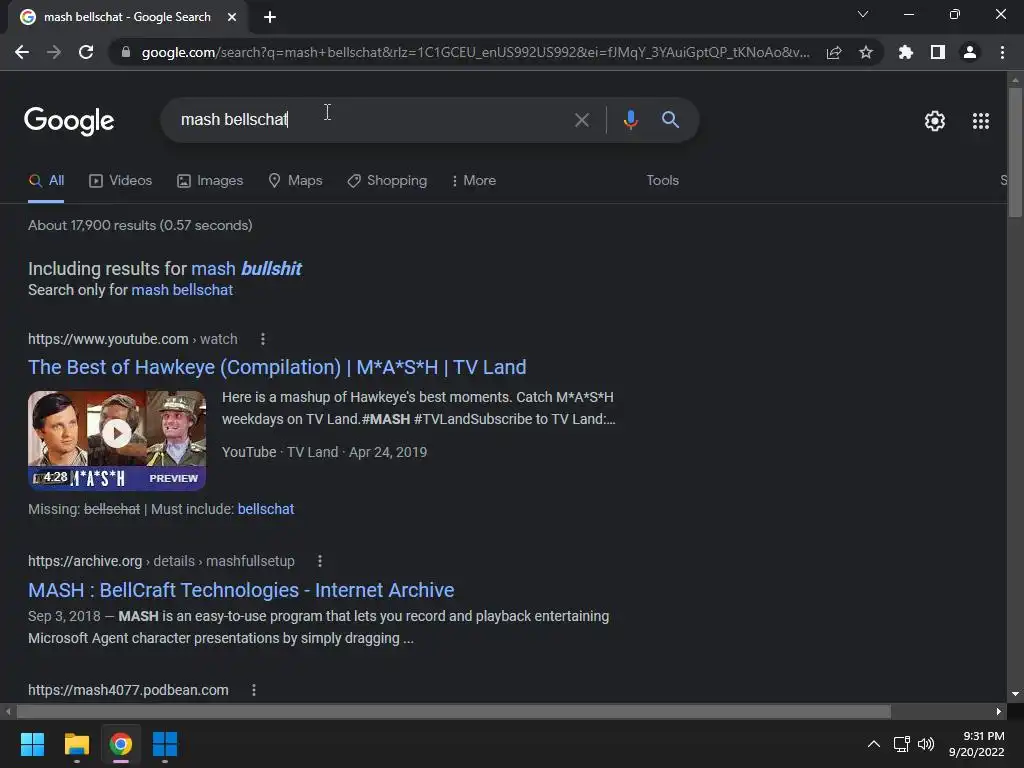Screen dimensions: 1024x768
Task: Start voice search microphone
Action: pyautogui.click(x=631, y=120)
